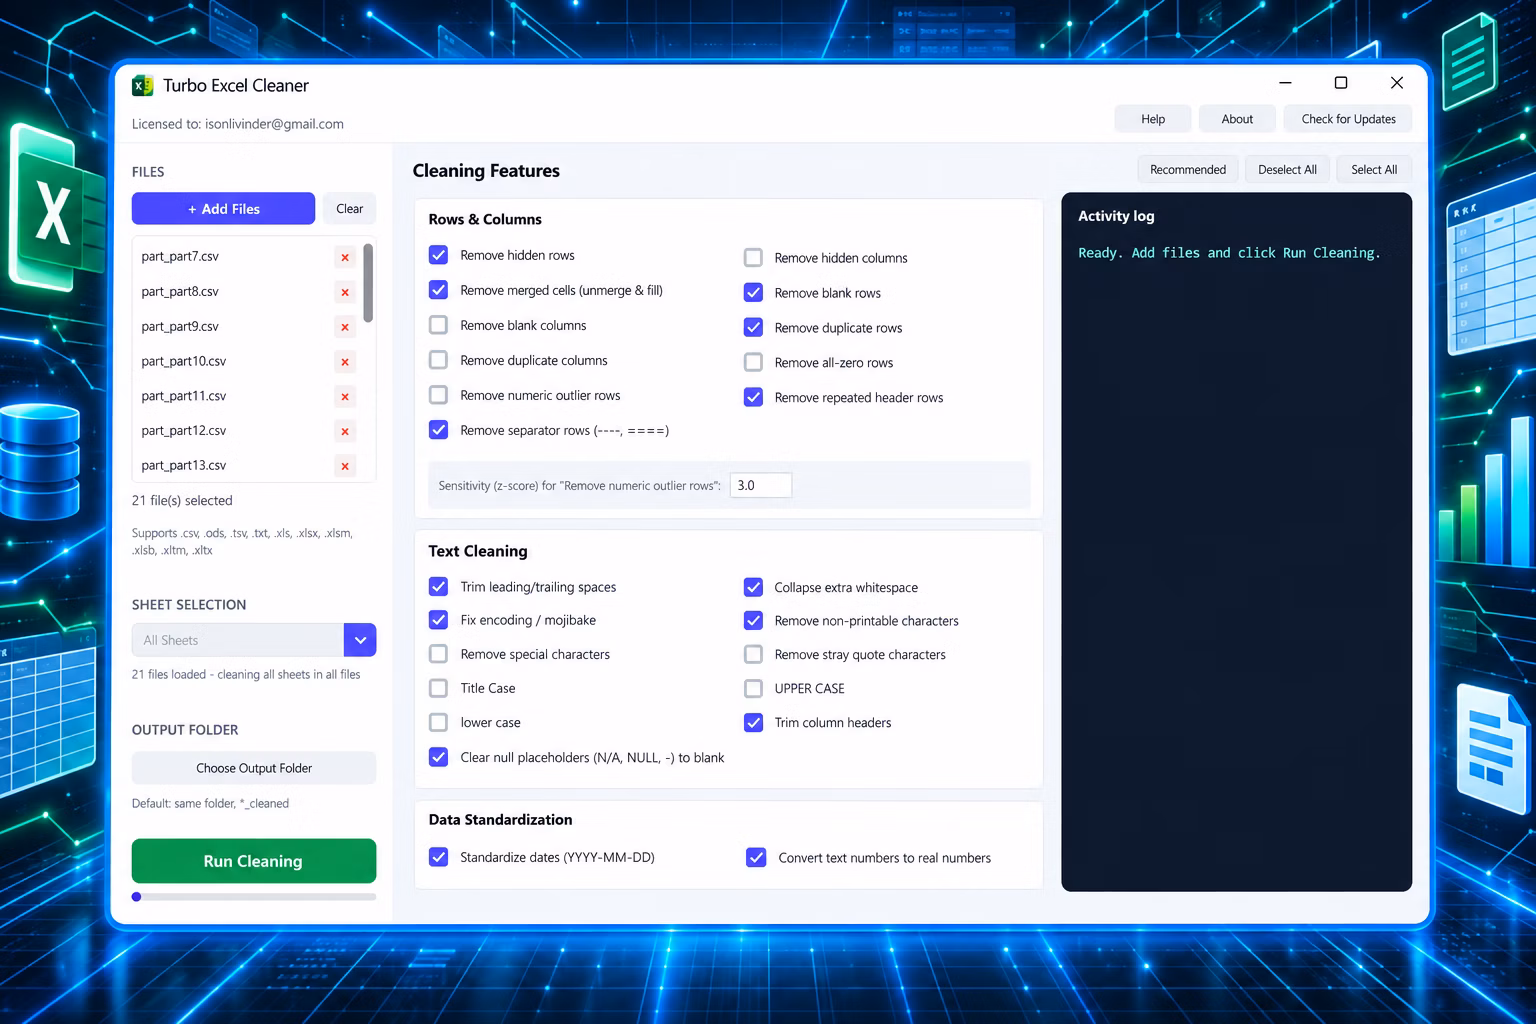Uncheck Fix encoding / mojibake
Viewport: 1536px width, 1024px height.
pos(438,620)
